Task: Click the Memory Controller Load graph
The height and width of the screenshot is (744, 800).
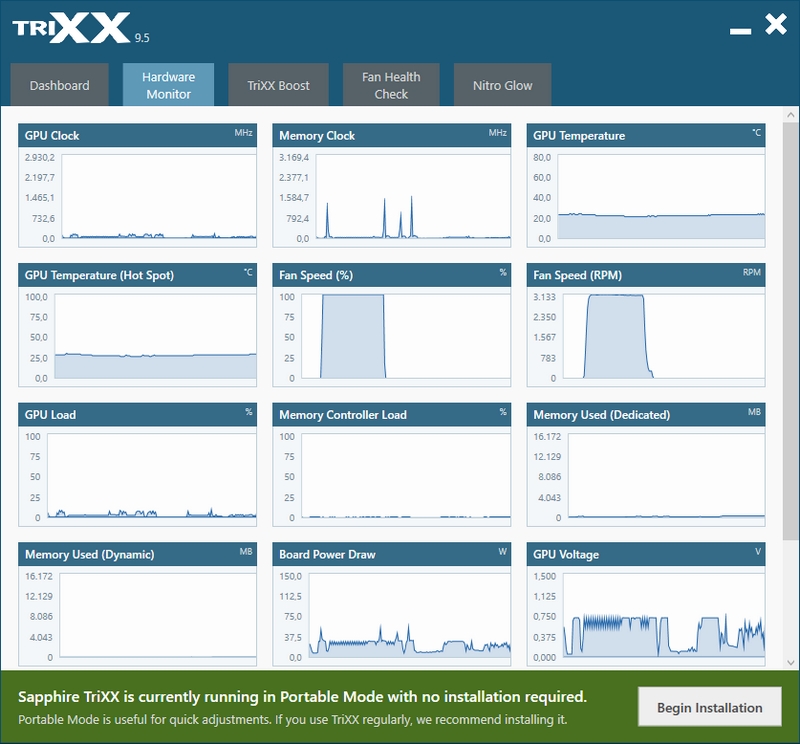Action: click(x=406, y=476)
